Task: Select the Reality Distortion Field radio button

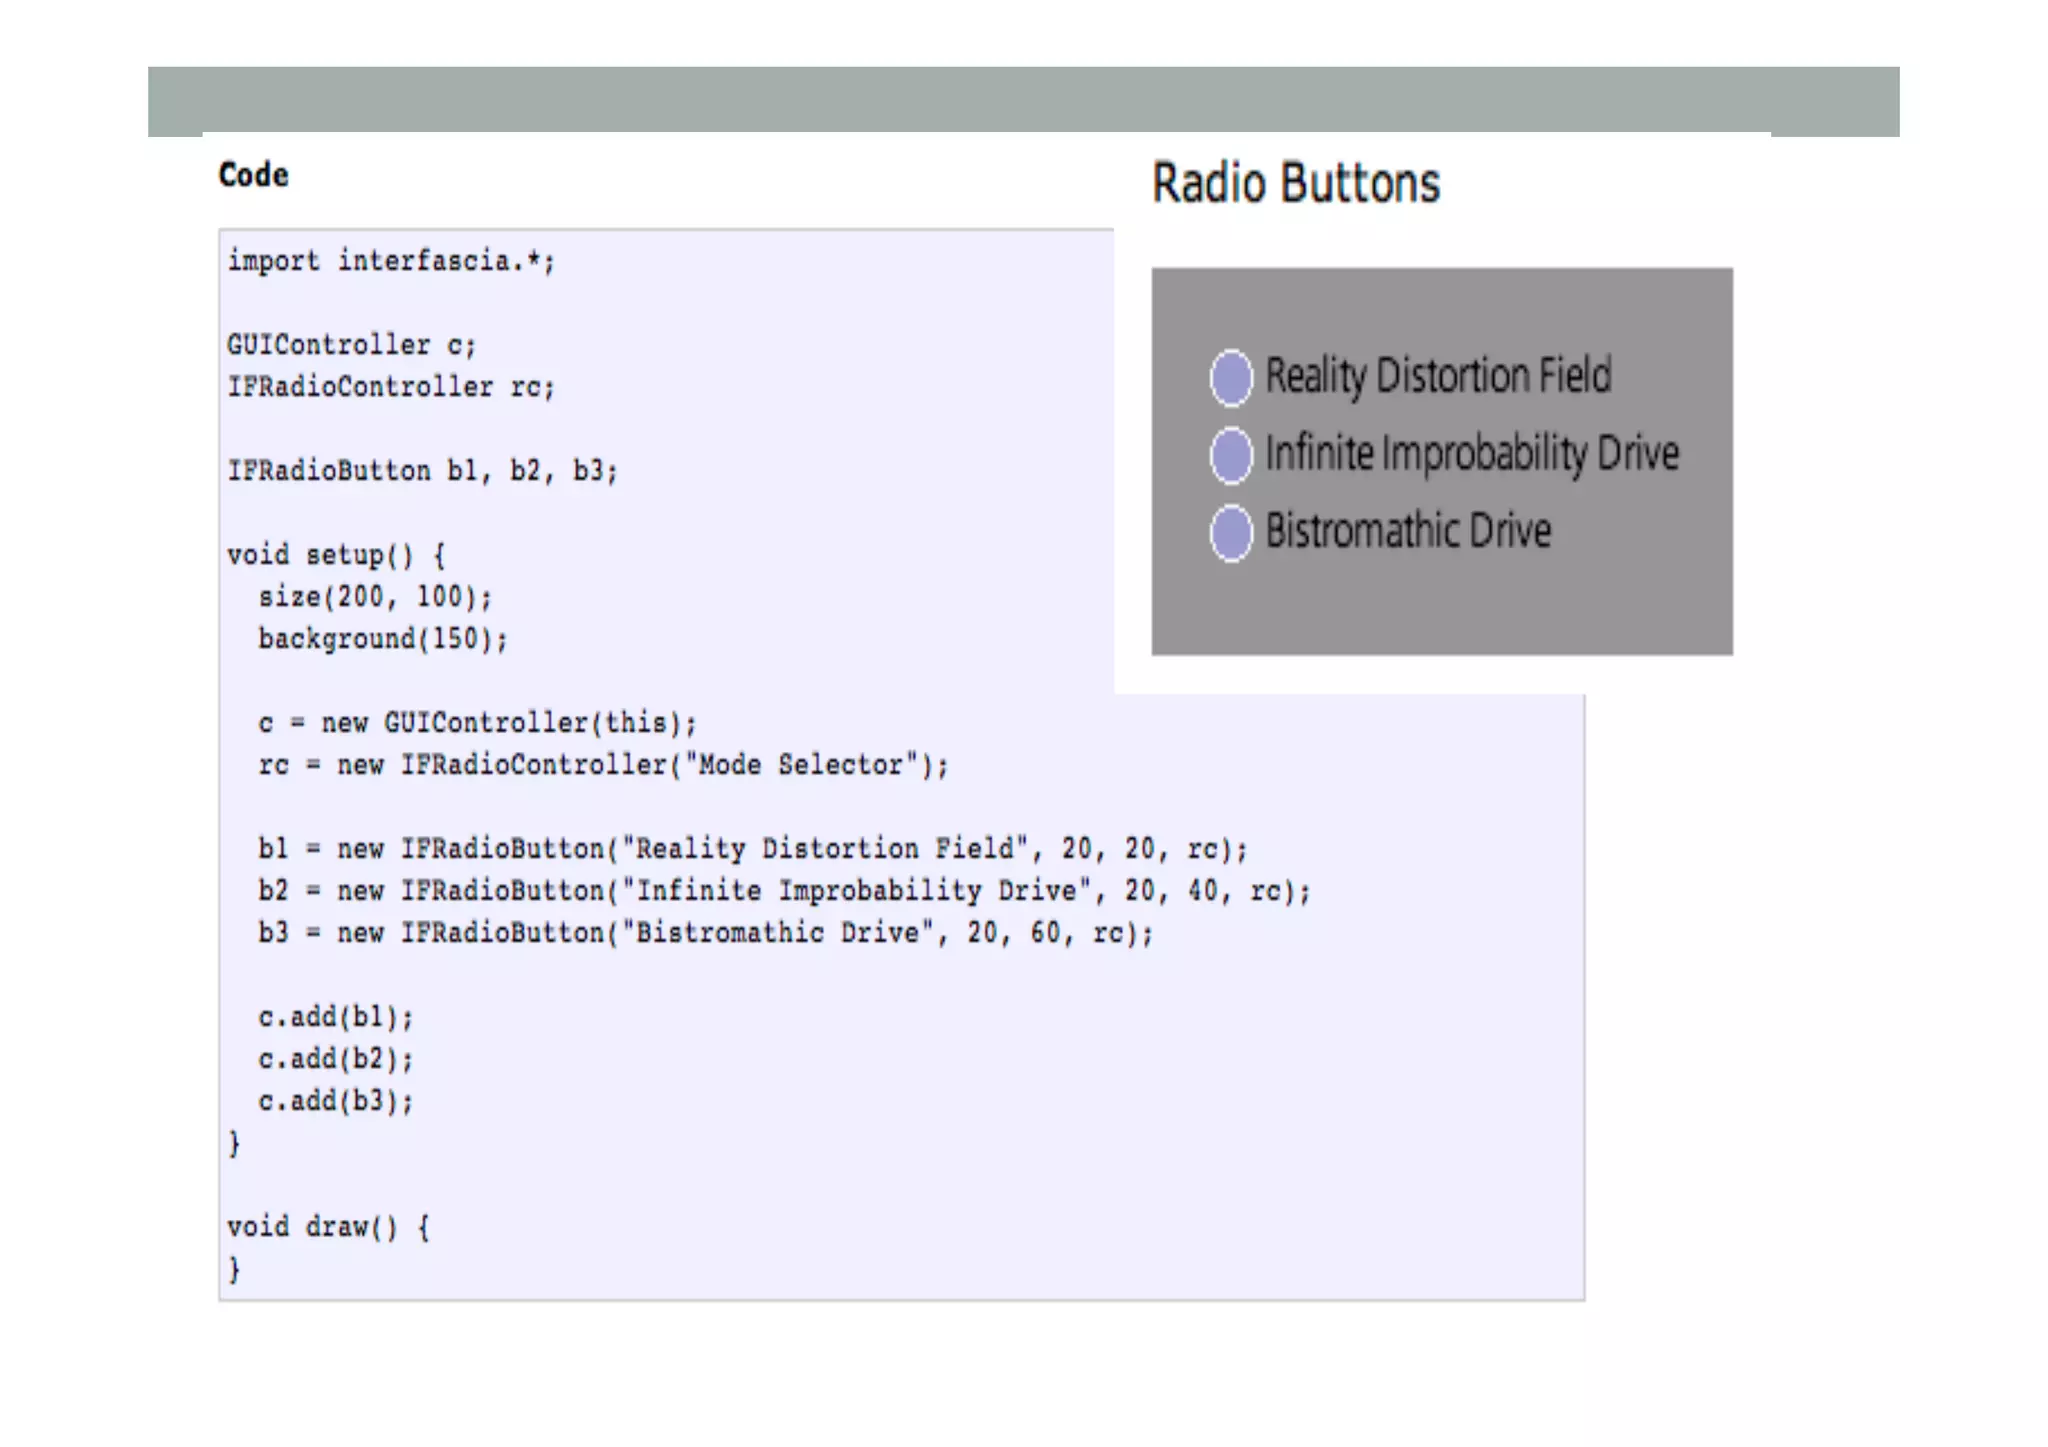Action: (x=1230, y=378)
